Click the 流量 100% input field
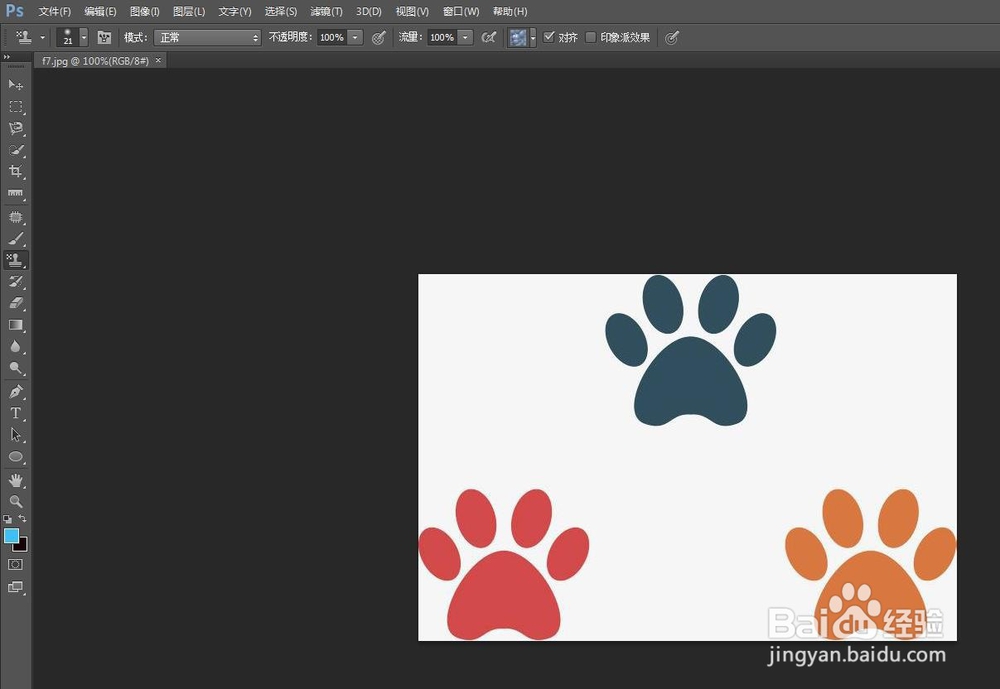1000x689 pixels. pyautogui.click(x=442, y=38)
